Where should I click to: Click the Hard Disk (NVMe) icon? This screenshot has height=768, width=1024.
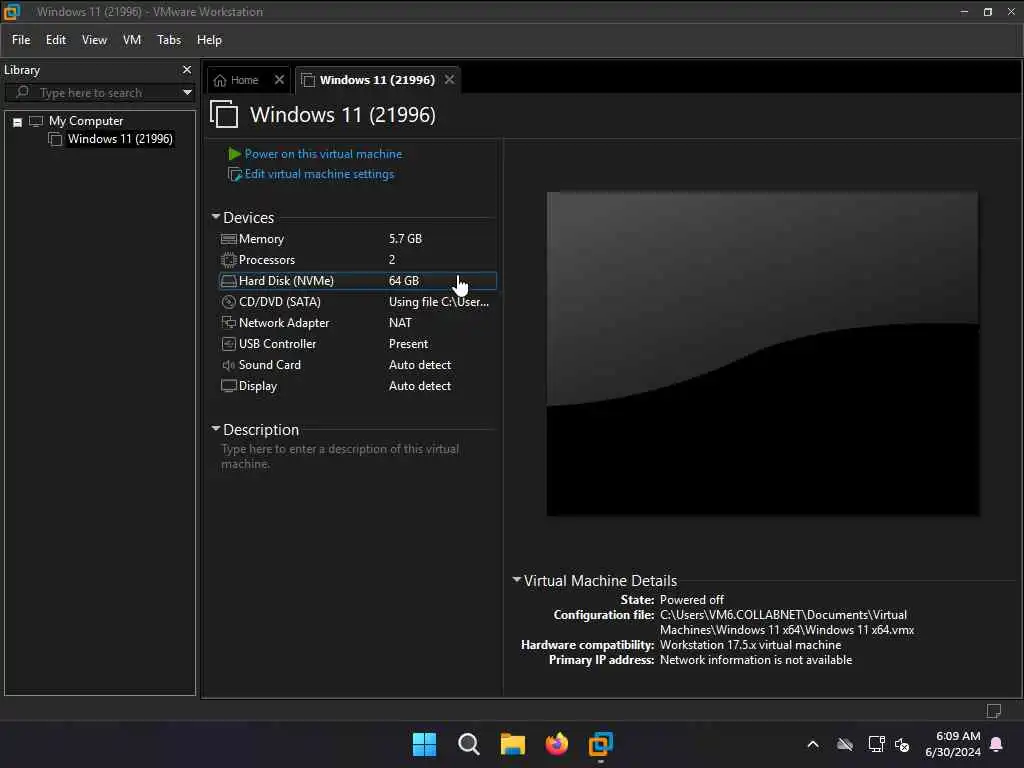(x=229, y=281)
